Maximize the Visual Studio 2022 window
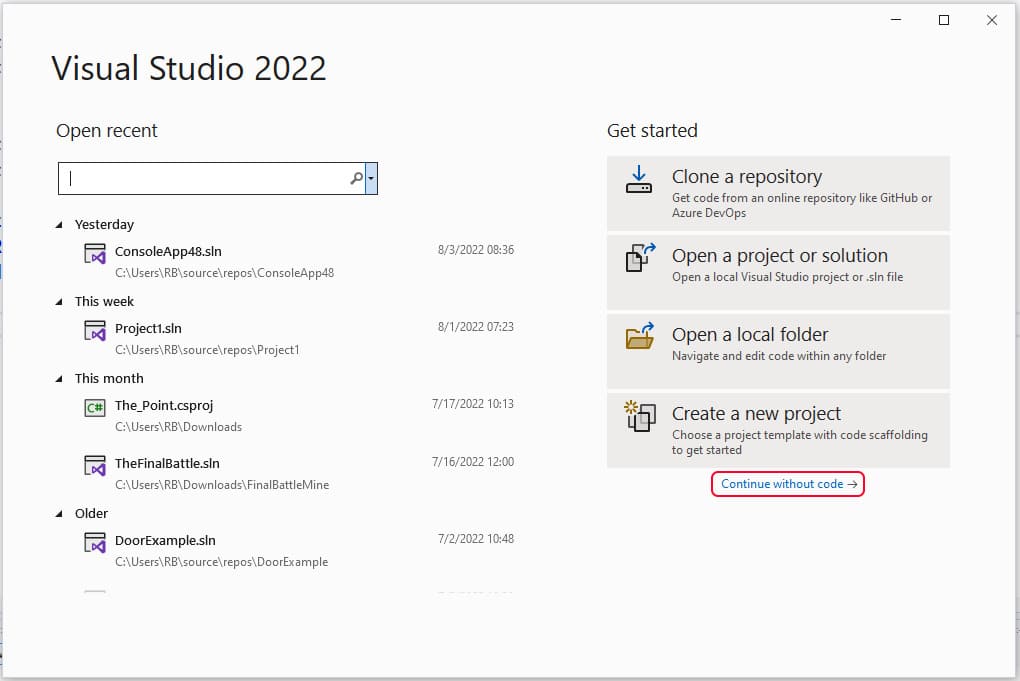The width and height of the screenshot is (1020, 681). point(943,20)
